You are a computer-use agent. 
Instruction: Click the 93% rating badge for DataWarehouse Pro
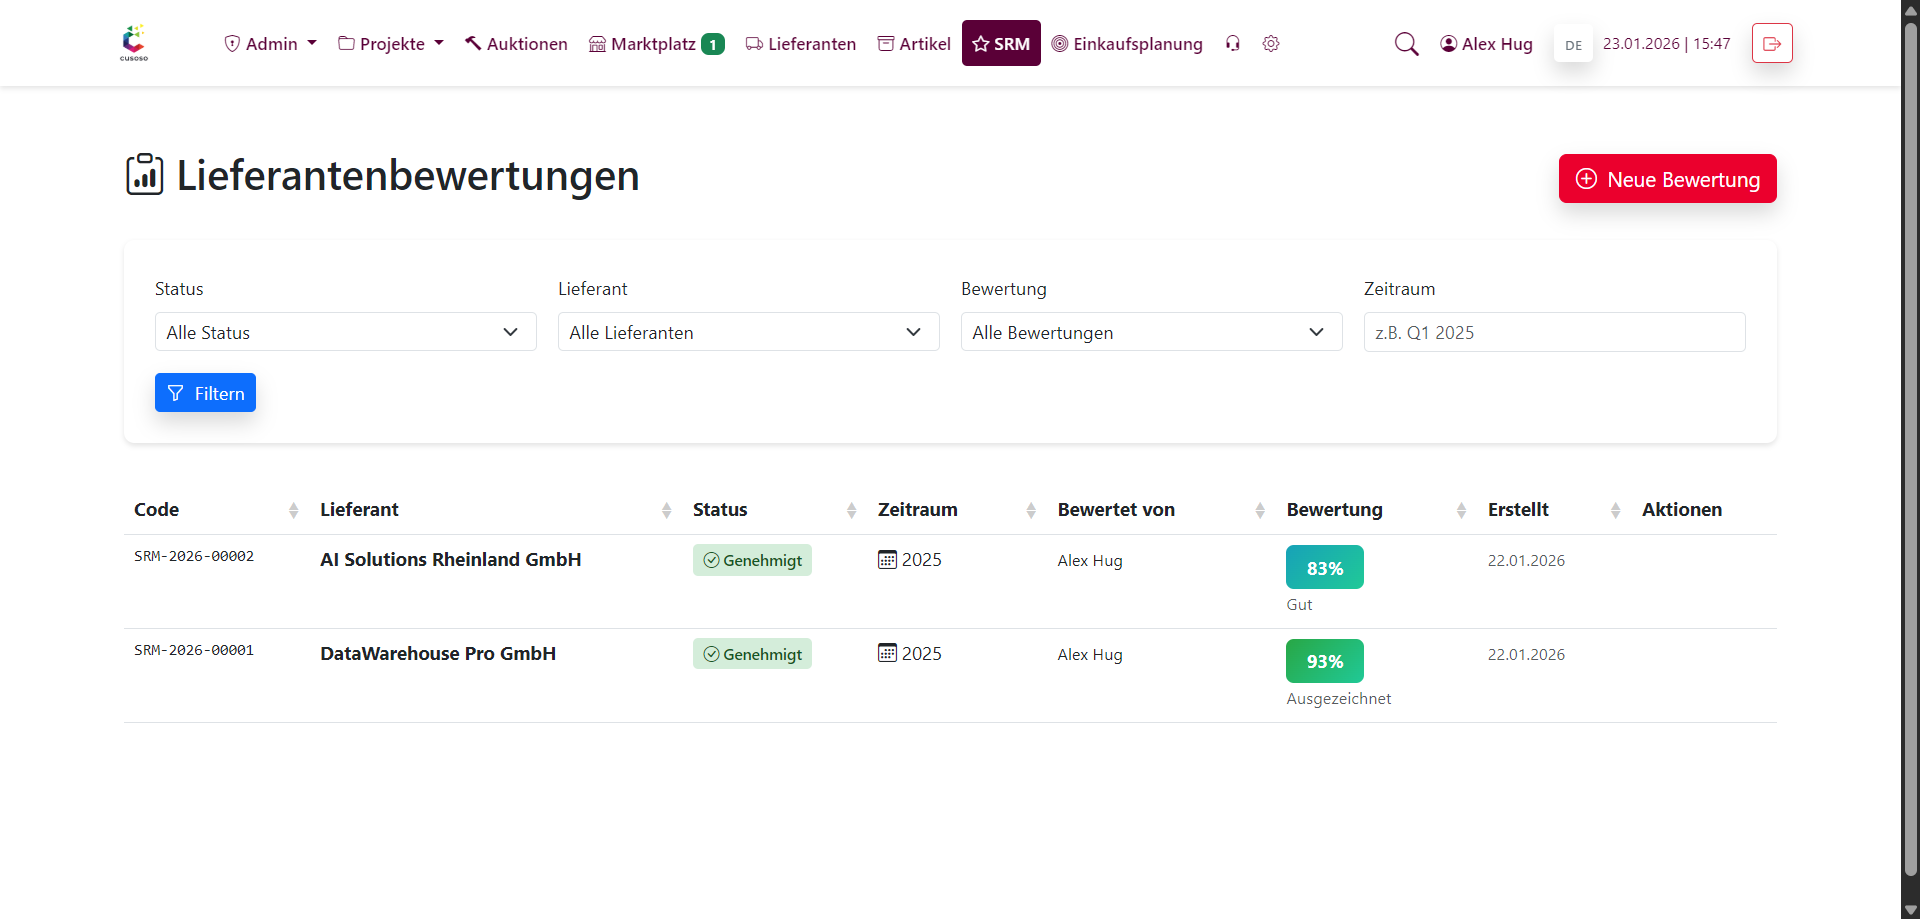coord(1324,660)
